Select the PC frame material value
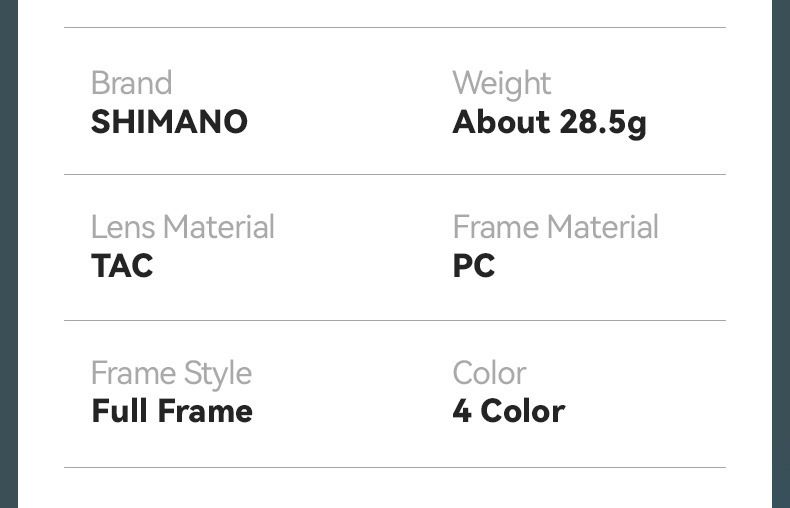Viewport: 790px width, 508px height. pyautogui.click(x=473, y=266)
